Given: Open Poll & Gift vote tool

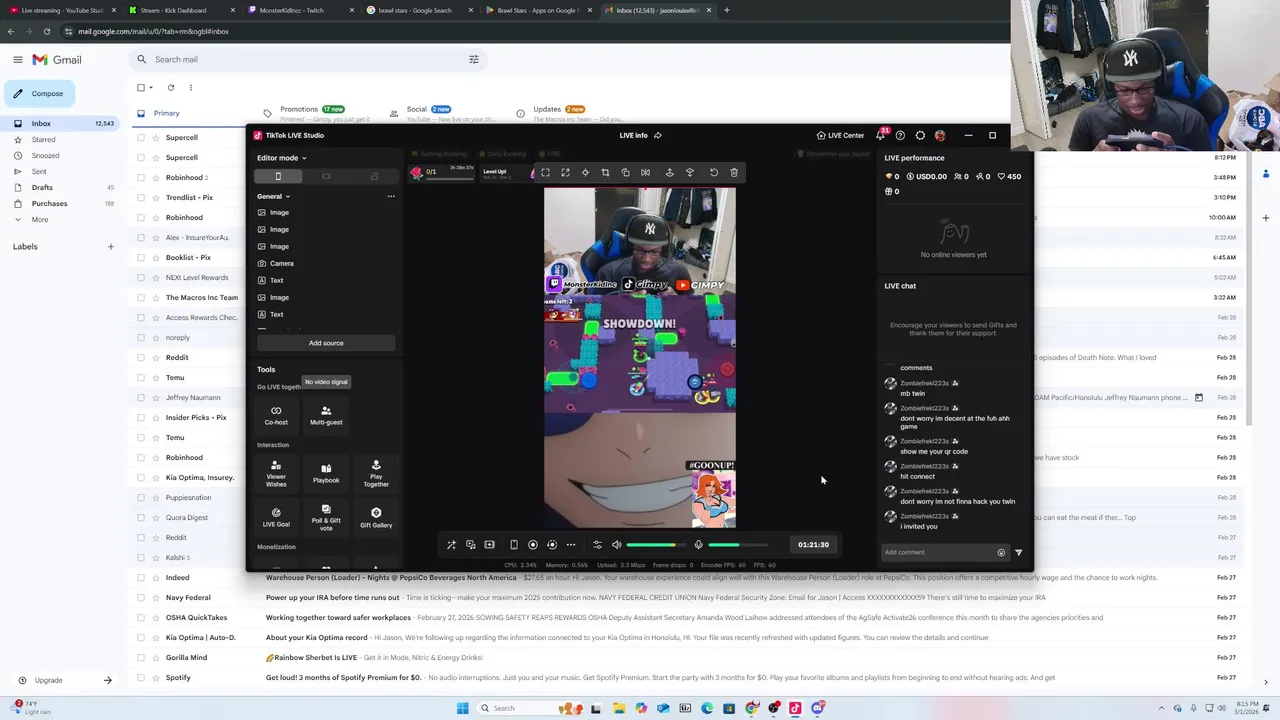Looking at the screenshot, I should tap(326, 518).
